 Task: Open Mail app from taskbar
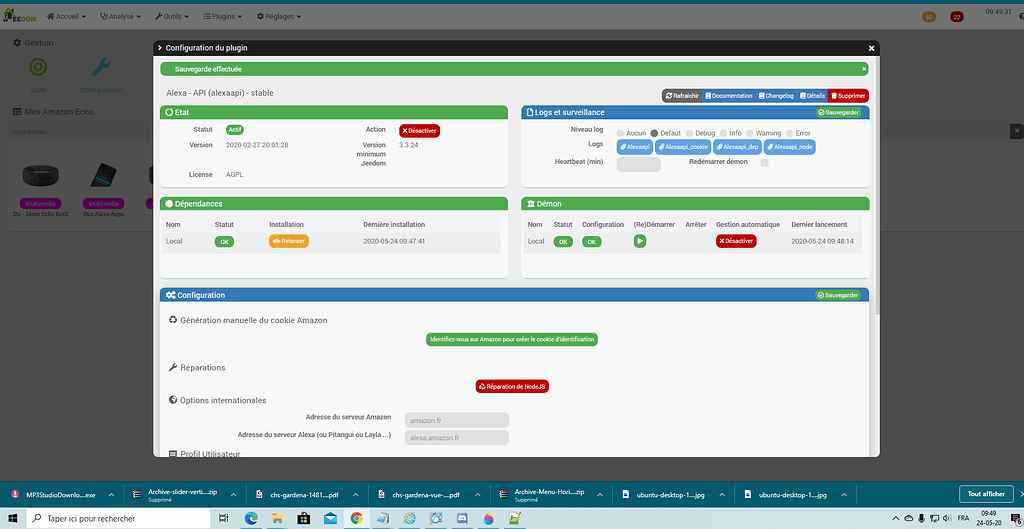330,518
